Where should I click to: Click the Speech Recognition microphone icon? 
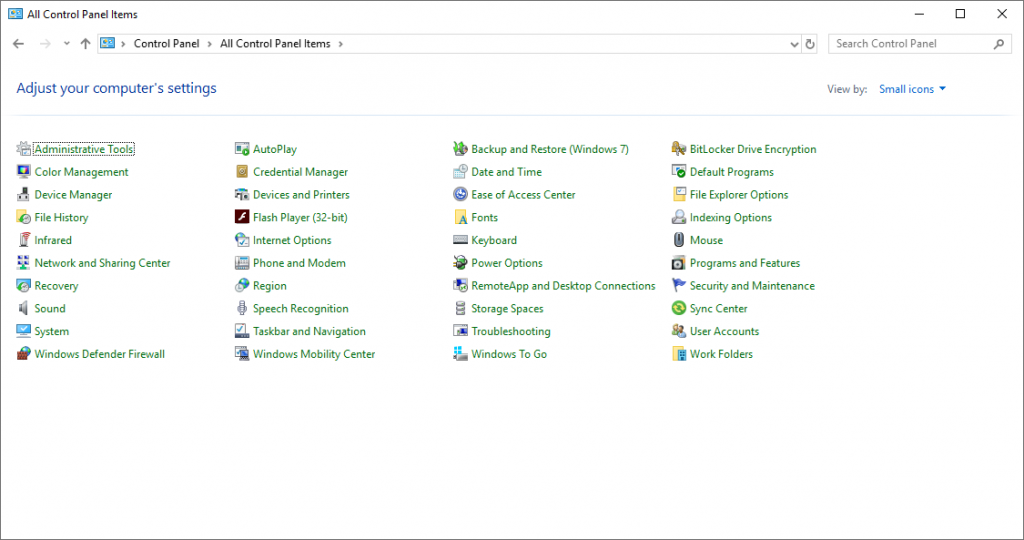tap(242, 308)
